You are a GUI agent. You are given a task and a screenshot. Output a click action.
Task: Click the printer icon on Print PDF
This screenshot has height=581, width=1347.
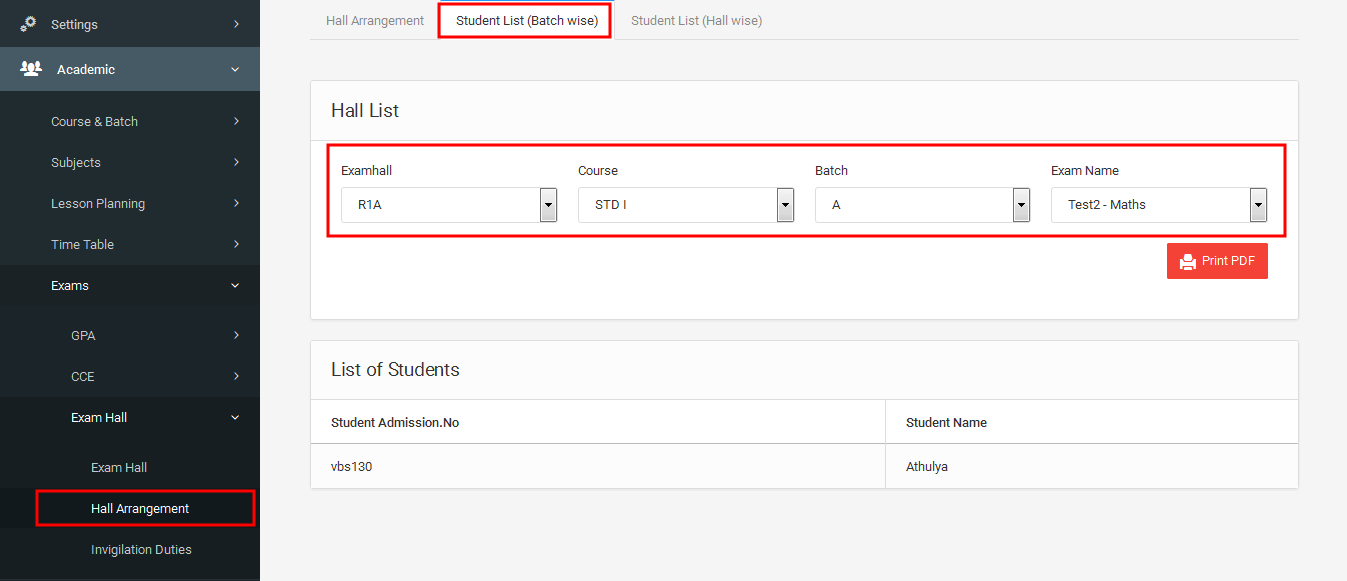click(1188, 261)
